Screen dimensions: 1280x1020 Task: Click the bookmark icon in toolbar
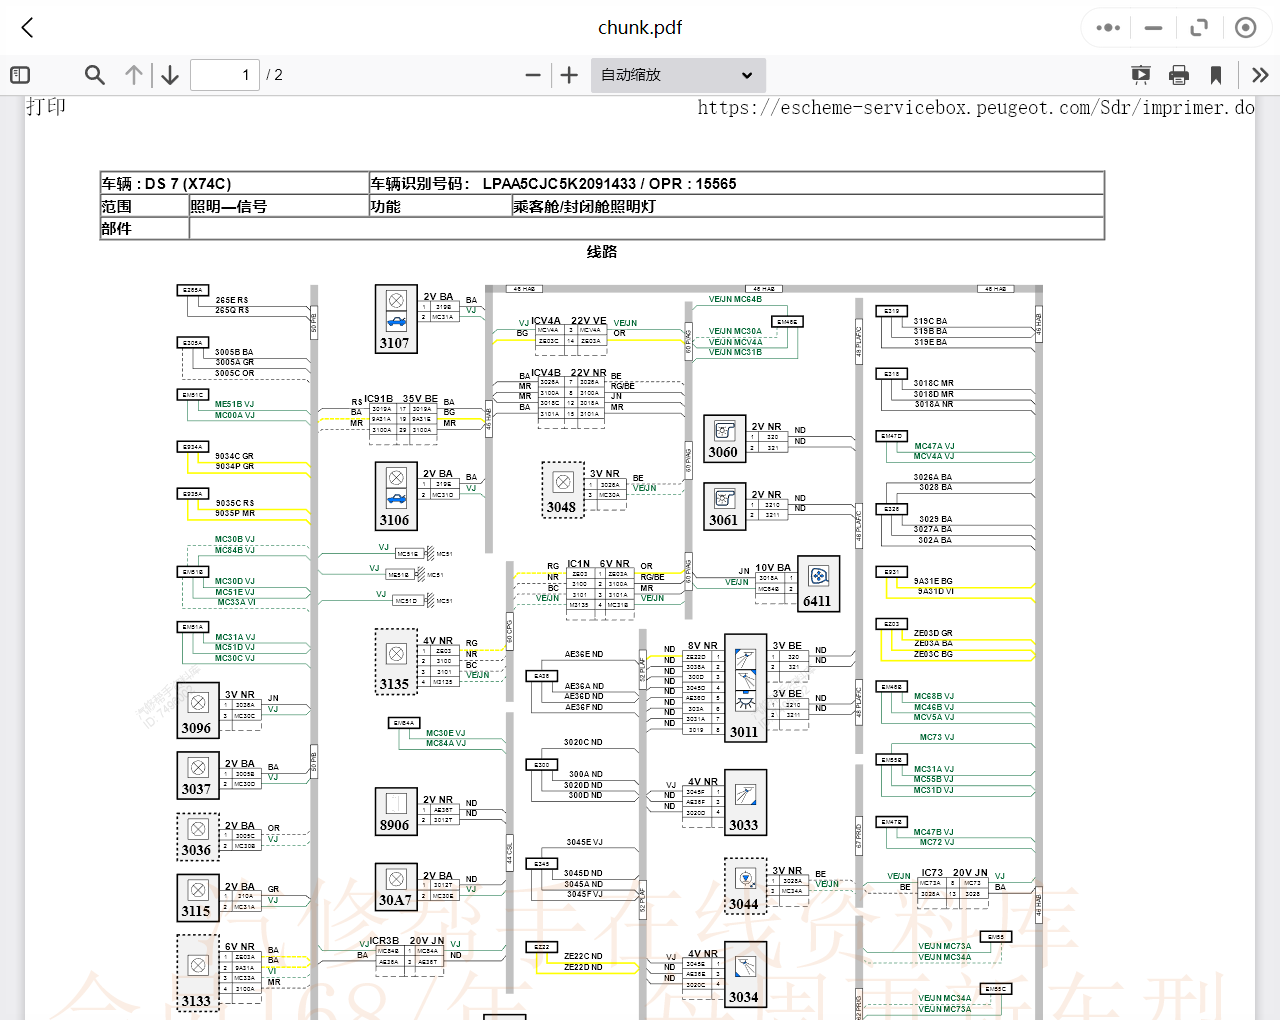[1216, 75]
